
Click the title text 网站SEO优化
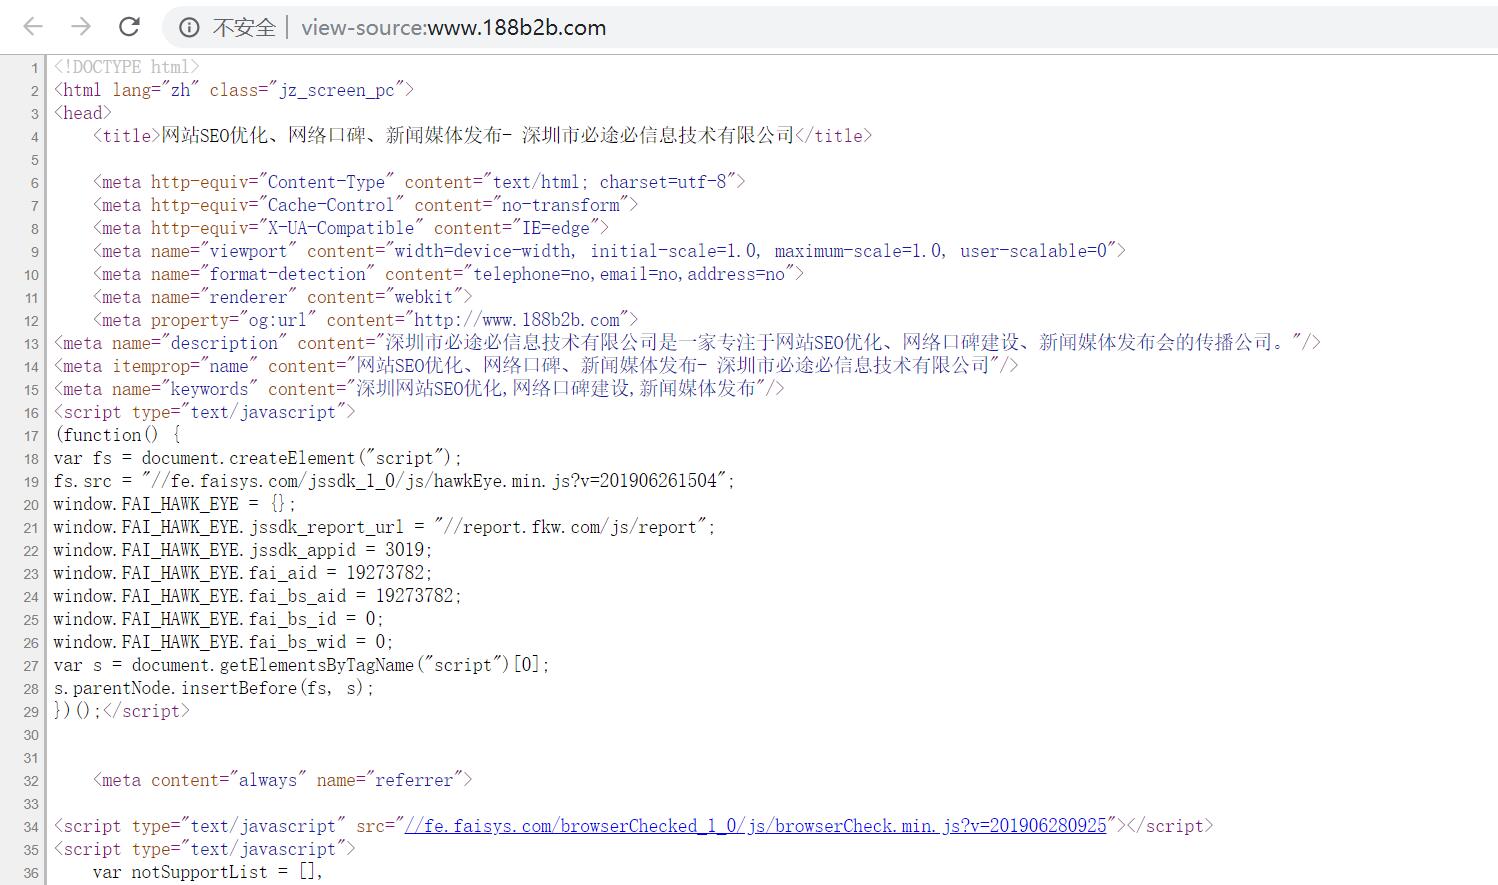215,135
